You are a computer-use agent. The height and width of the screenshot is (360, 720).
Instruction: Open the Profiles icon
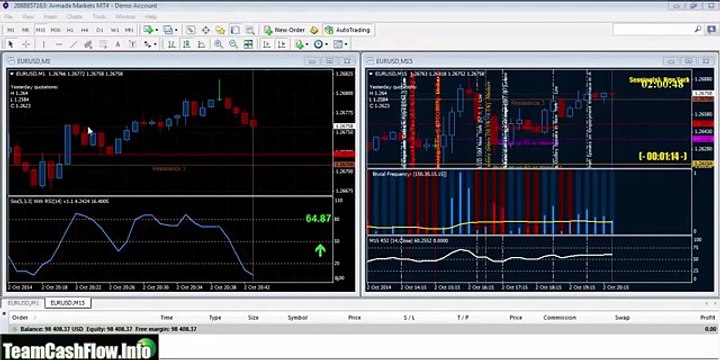point(168,30)
